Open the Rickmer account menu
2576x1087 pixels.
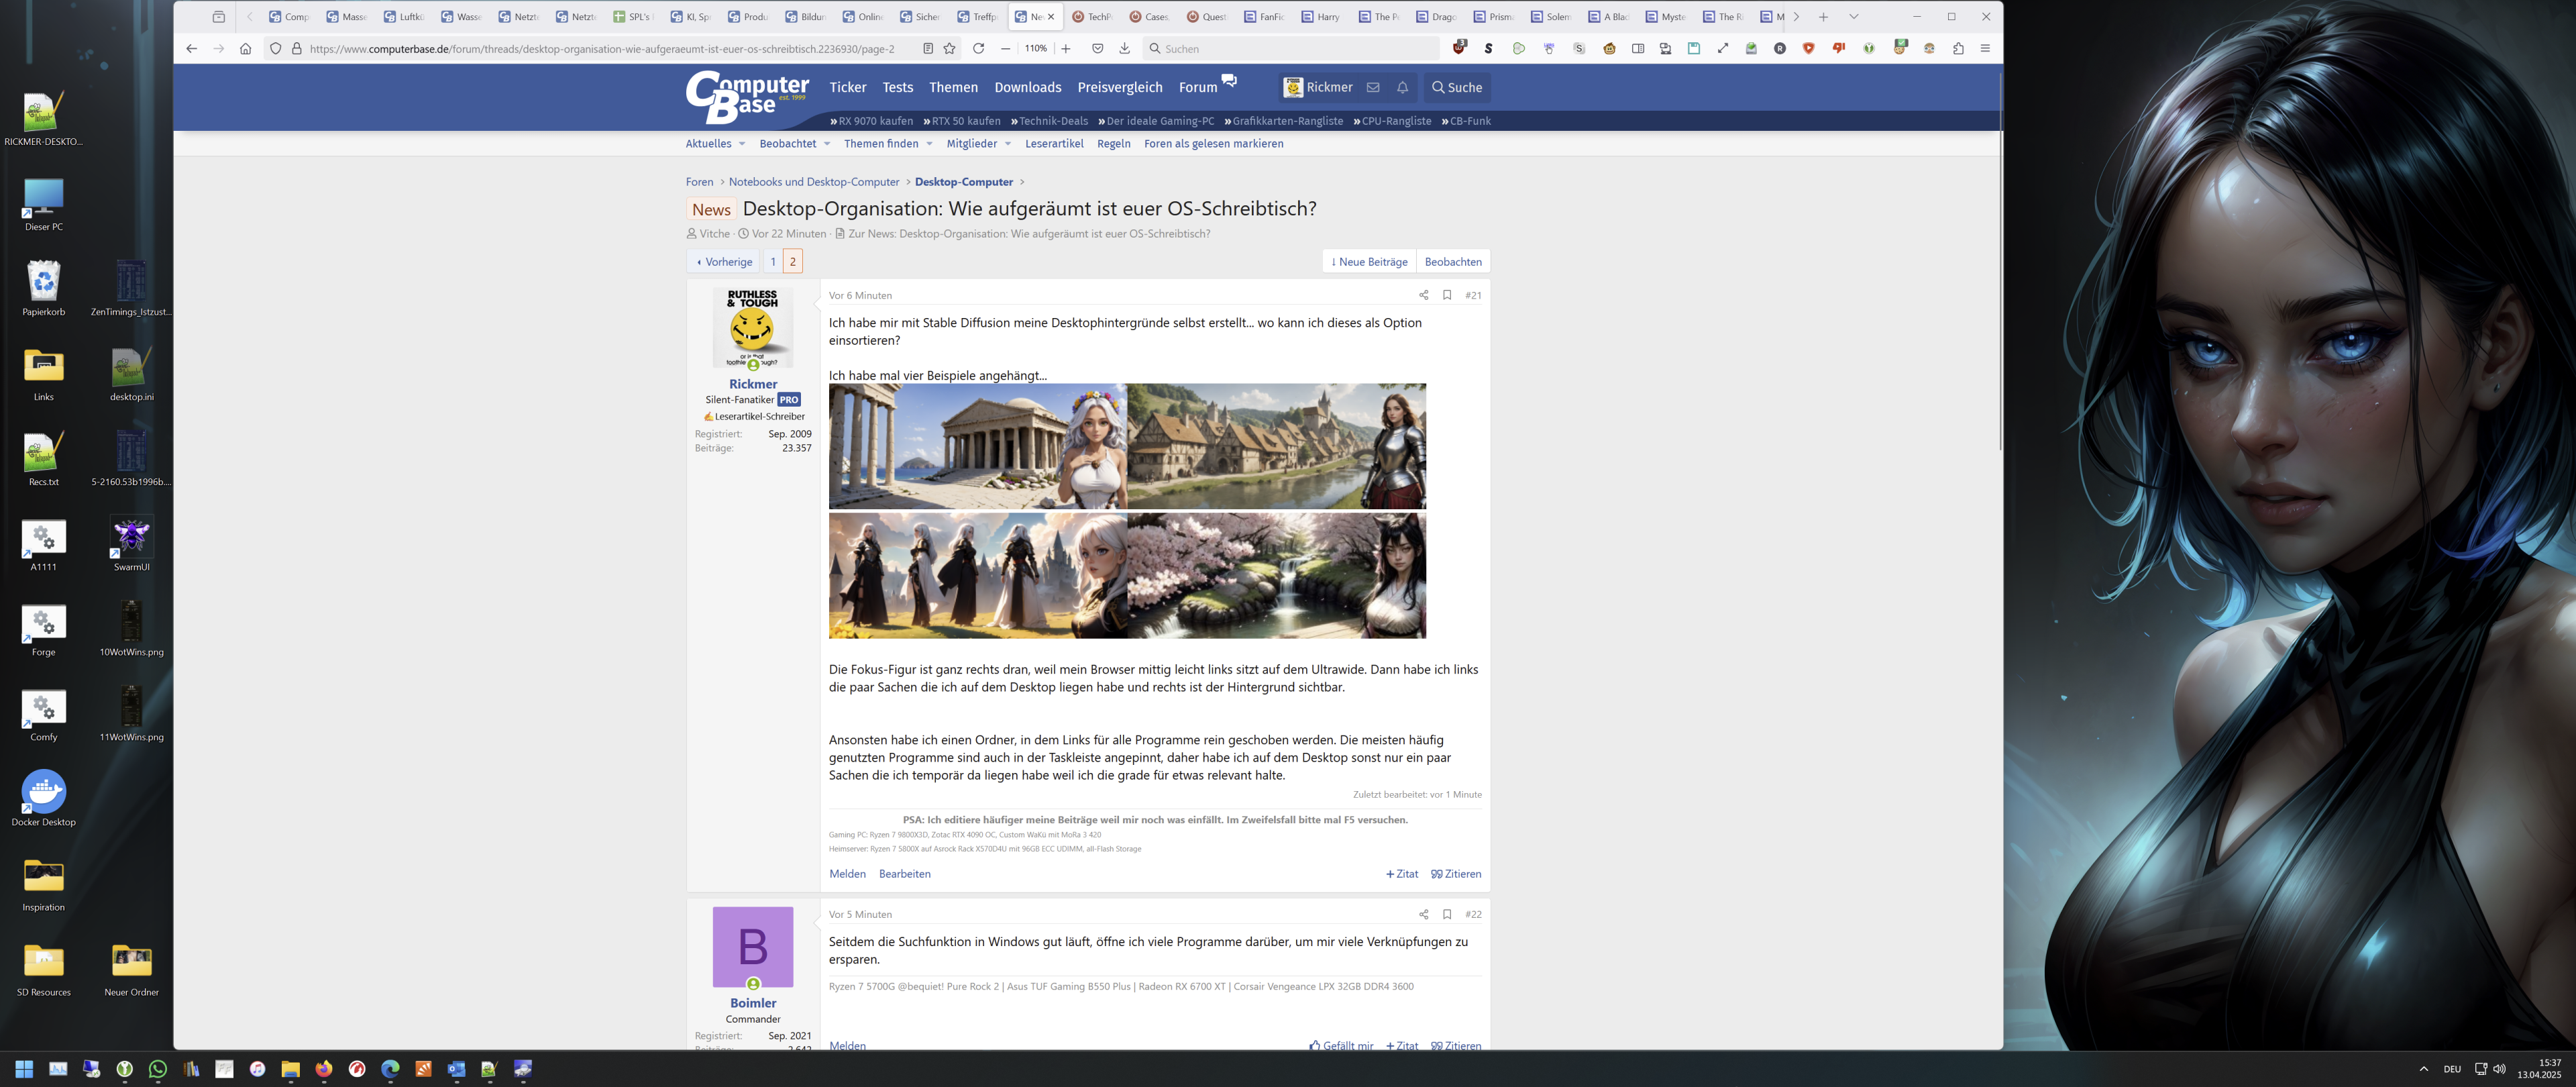pyautogui.click(x=1318, y=87)
